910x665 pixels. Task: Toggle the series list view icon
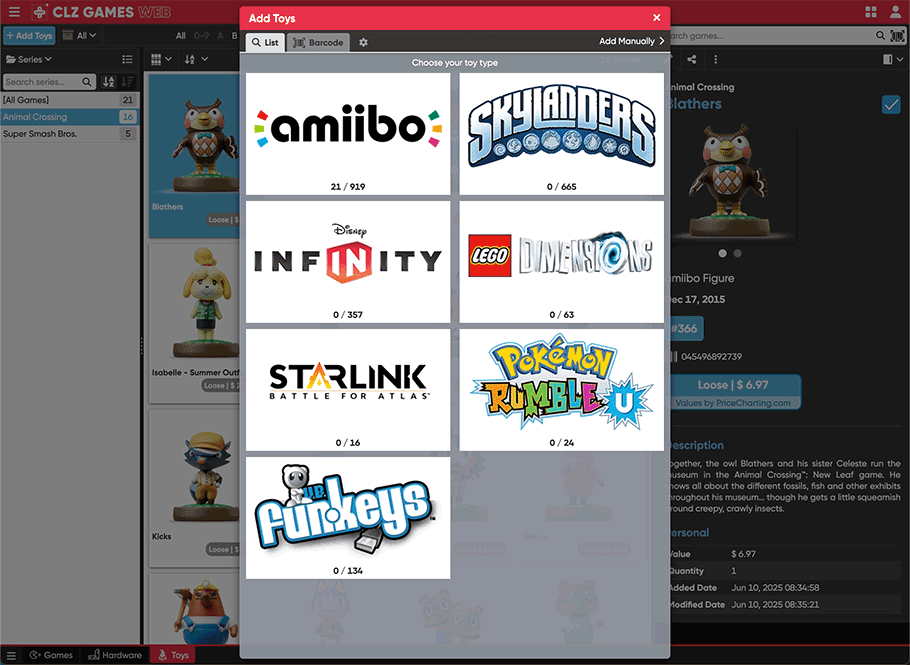127,59
